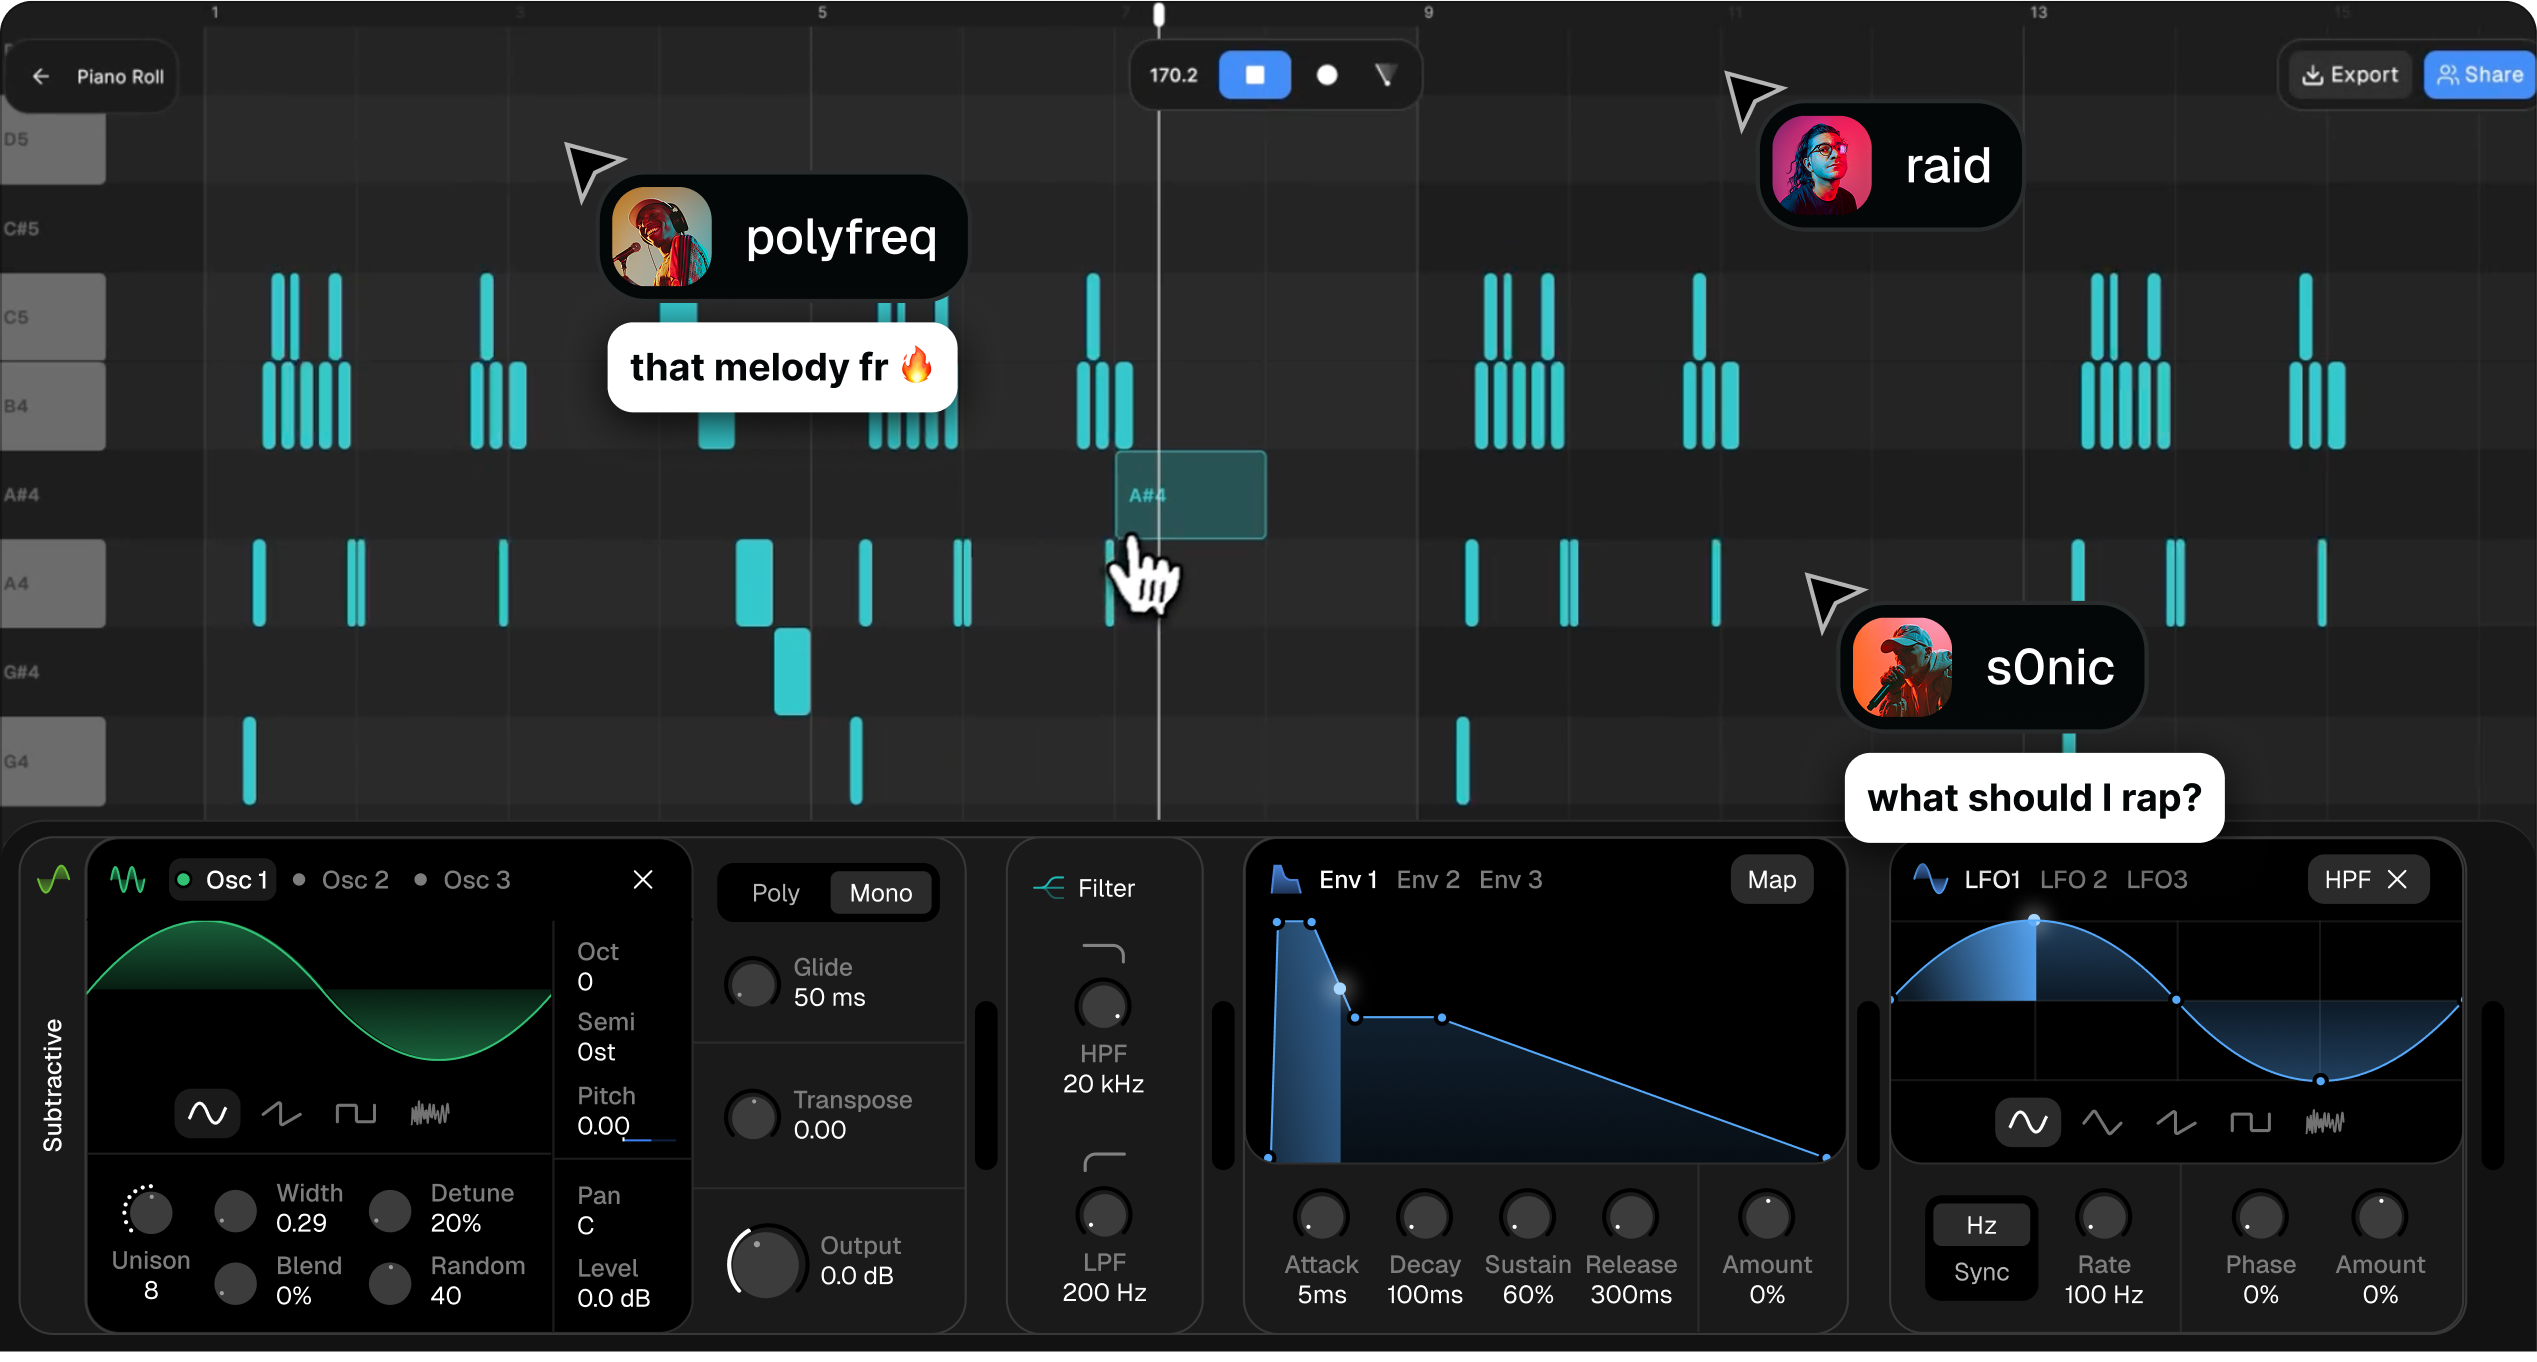
Task: Switch voice mode to Poly
Action: [x=775, y=892]
